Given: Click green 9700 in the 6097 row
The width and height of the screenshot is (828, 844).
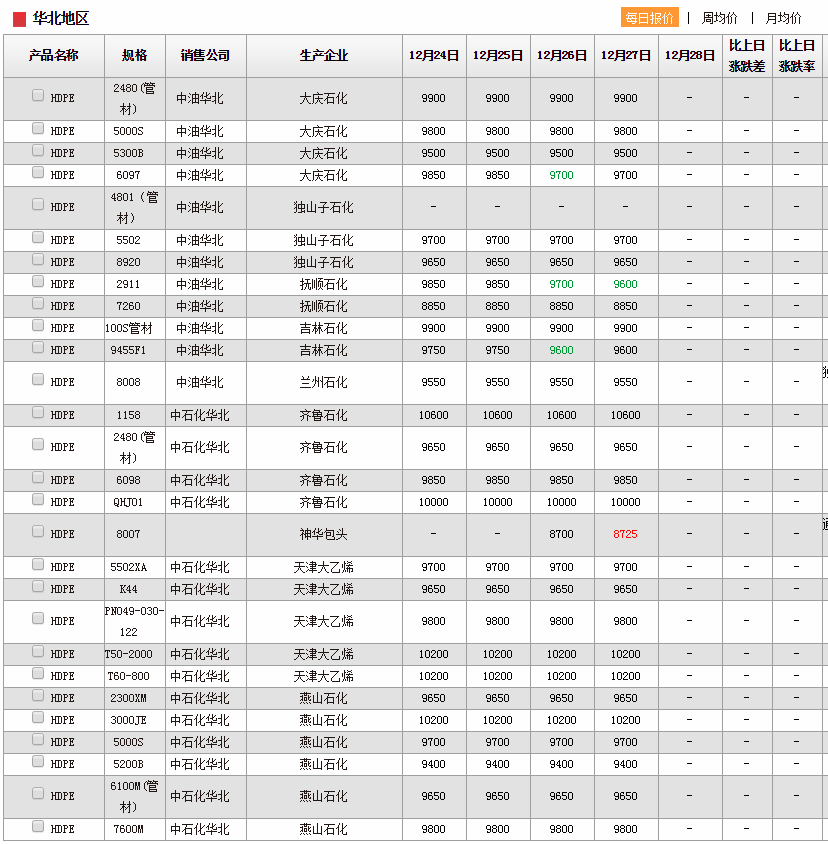Looking at the screenshot, I should click(x=562, y=175).
